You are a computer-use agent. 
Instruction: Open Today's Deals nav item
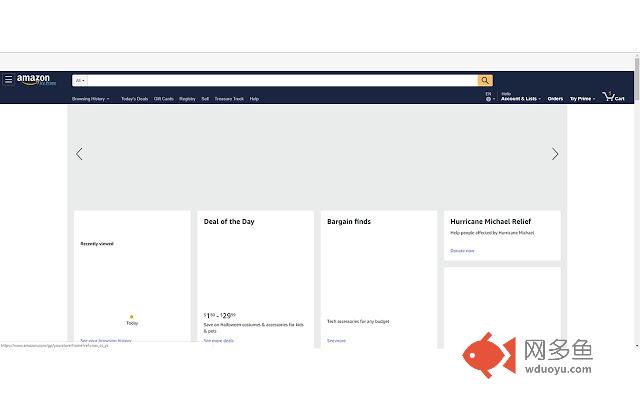pos(134,99)
